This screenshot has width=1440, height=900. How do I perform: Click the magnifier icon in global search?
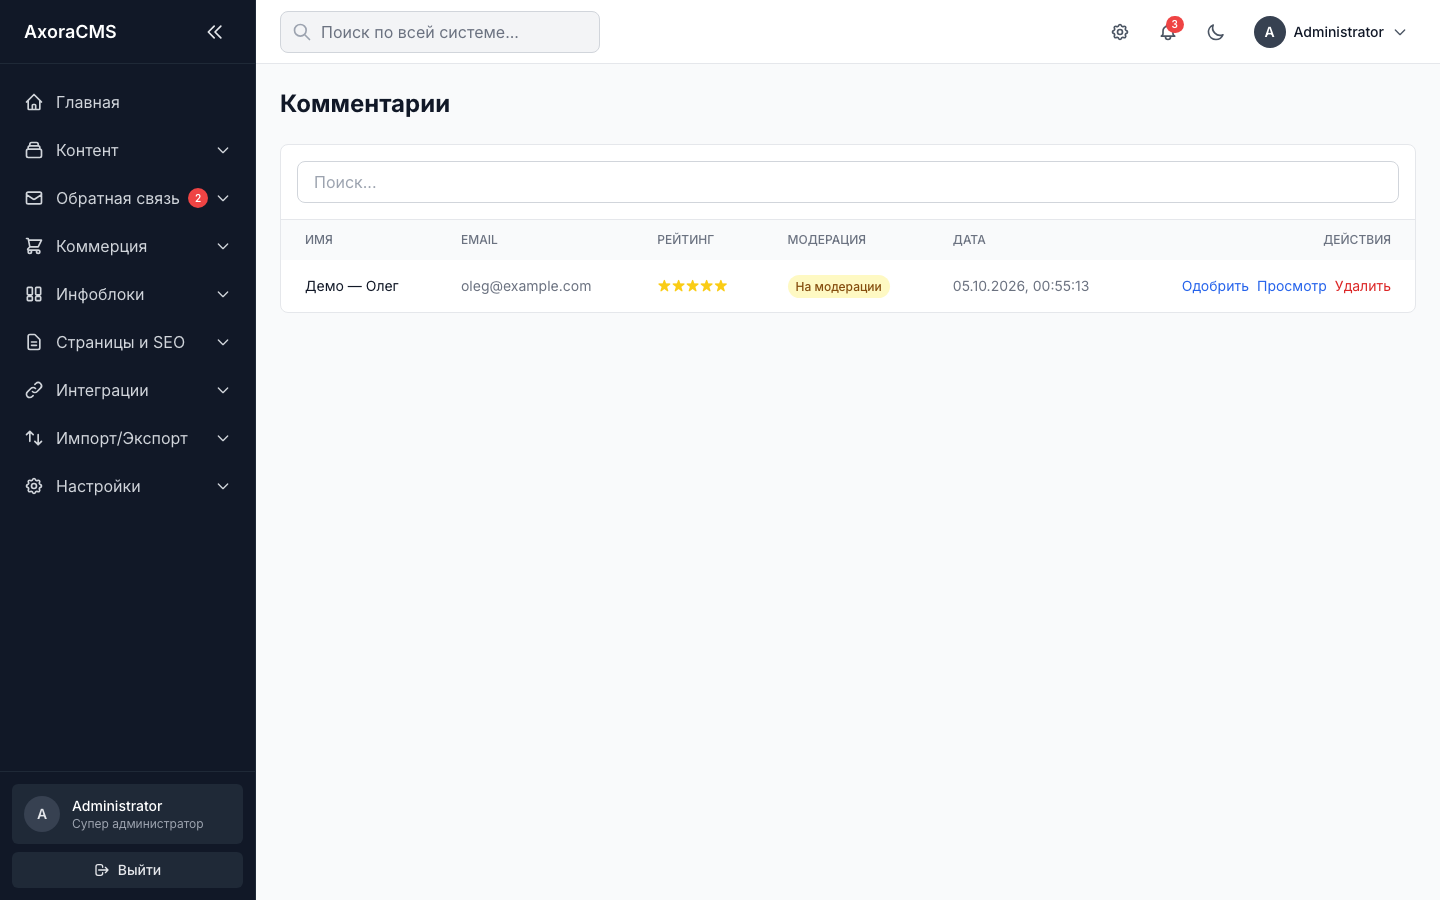coord(302,32)
